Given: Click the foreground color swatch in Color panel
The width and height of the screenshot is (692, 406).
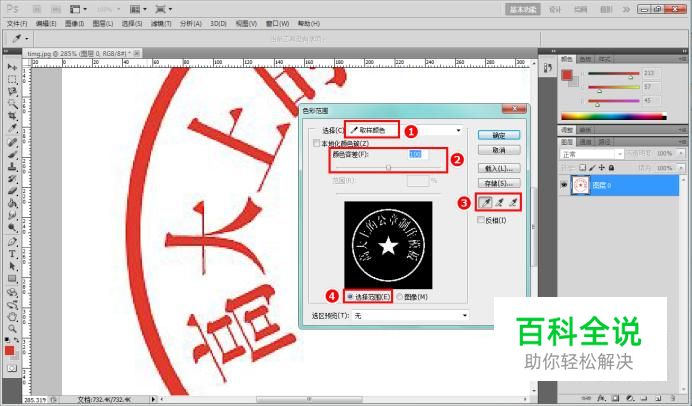Looking at the screenshot, I should 567,75.
